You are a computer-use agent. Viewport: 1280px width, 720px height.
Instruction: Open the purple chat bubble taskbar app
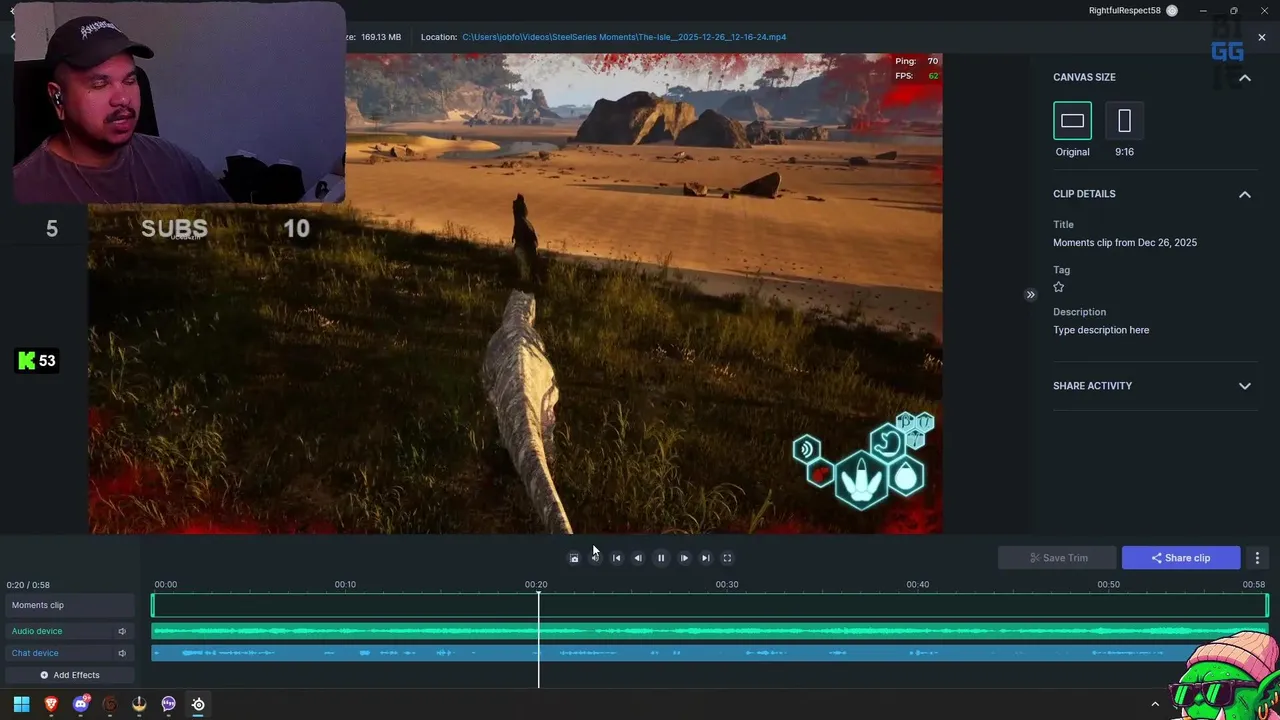tap(168, 704)
